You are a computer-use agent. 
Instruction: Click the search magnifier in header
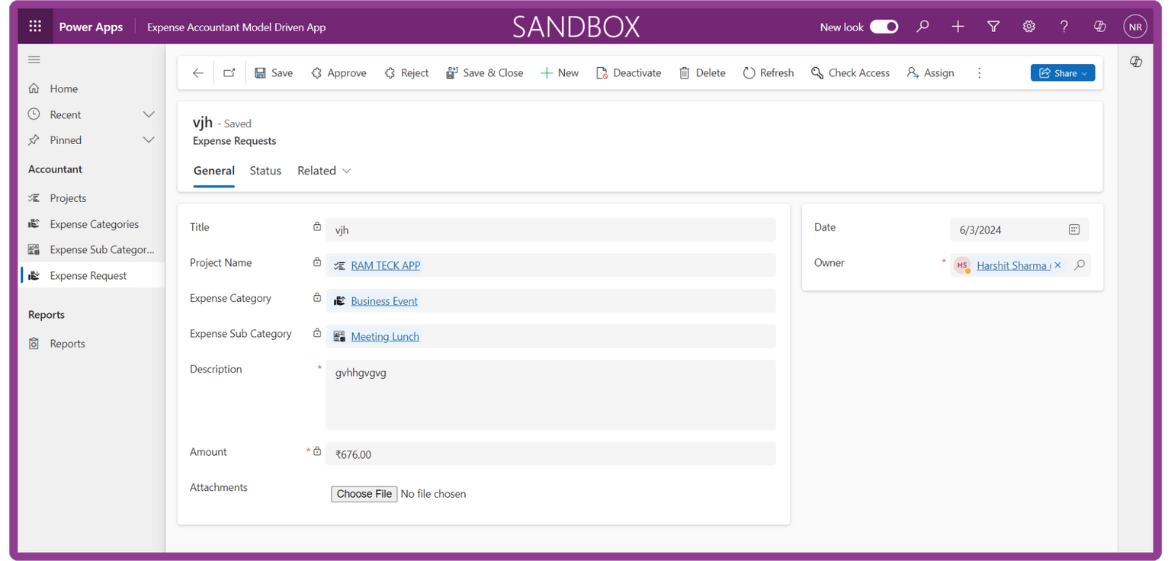coord(923,27)
